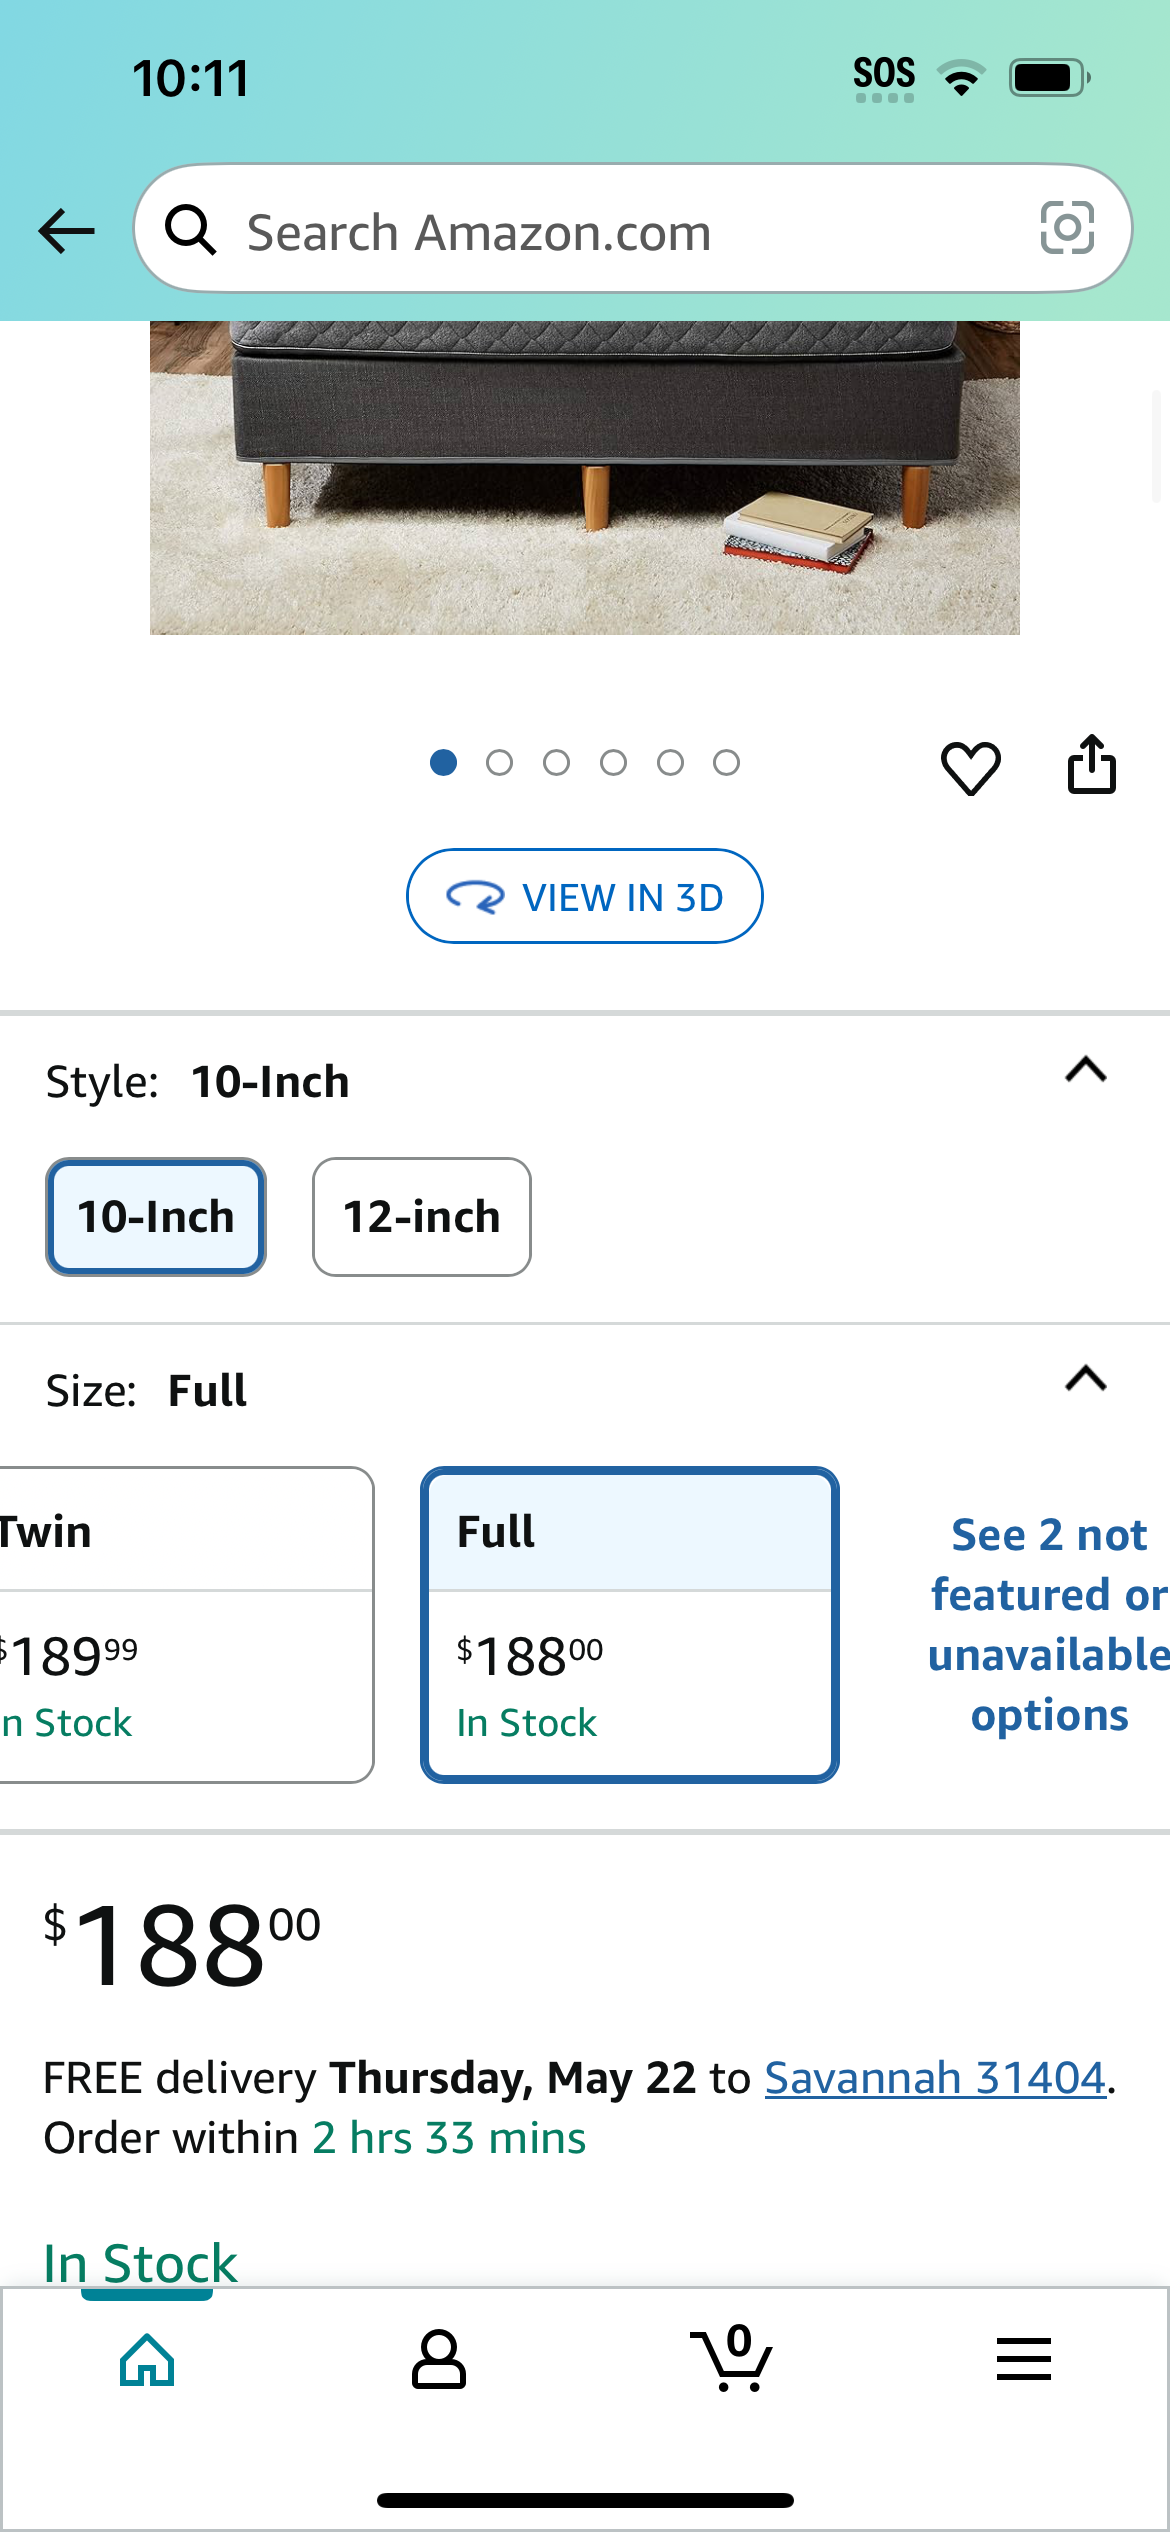Tap the share icon
Image resolution: width=1170 pixels, height=2532 pixels.
[1091, 765]
